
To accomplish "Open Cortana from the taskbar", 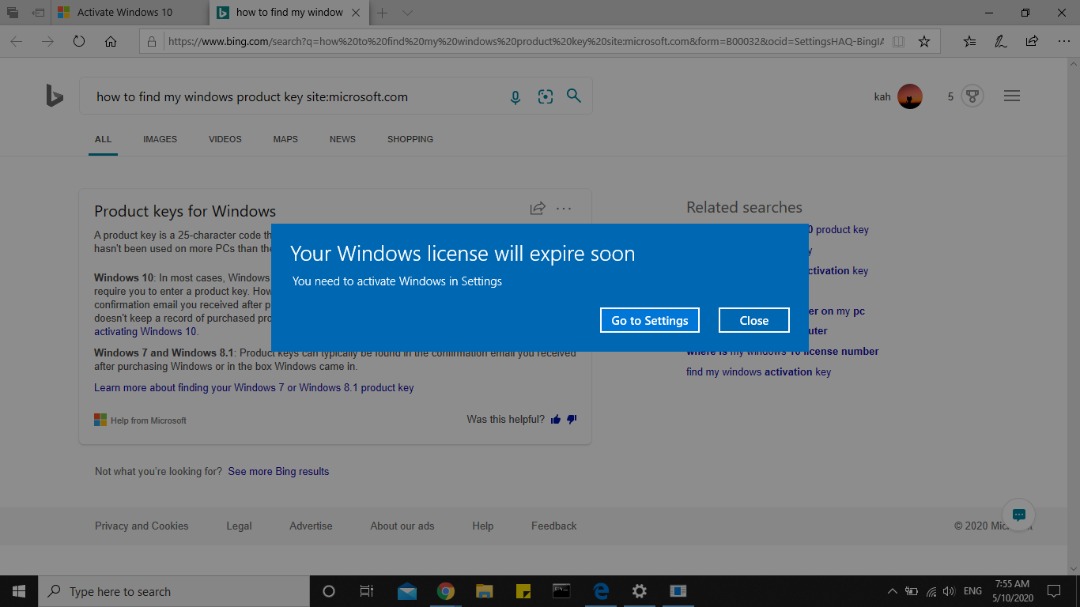I will [x=328, y=591].
